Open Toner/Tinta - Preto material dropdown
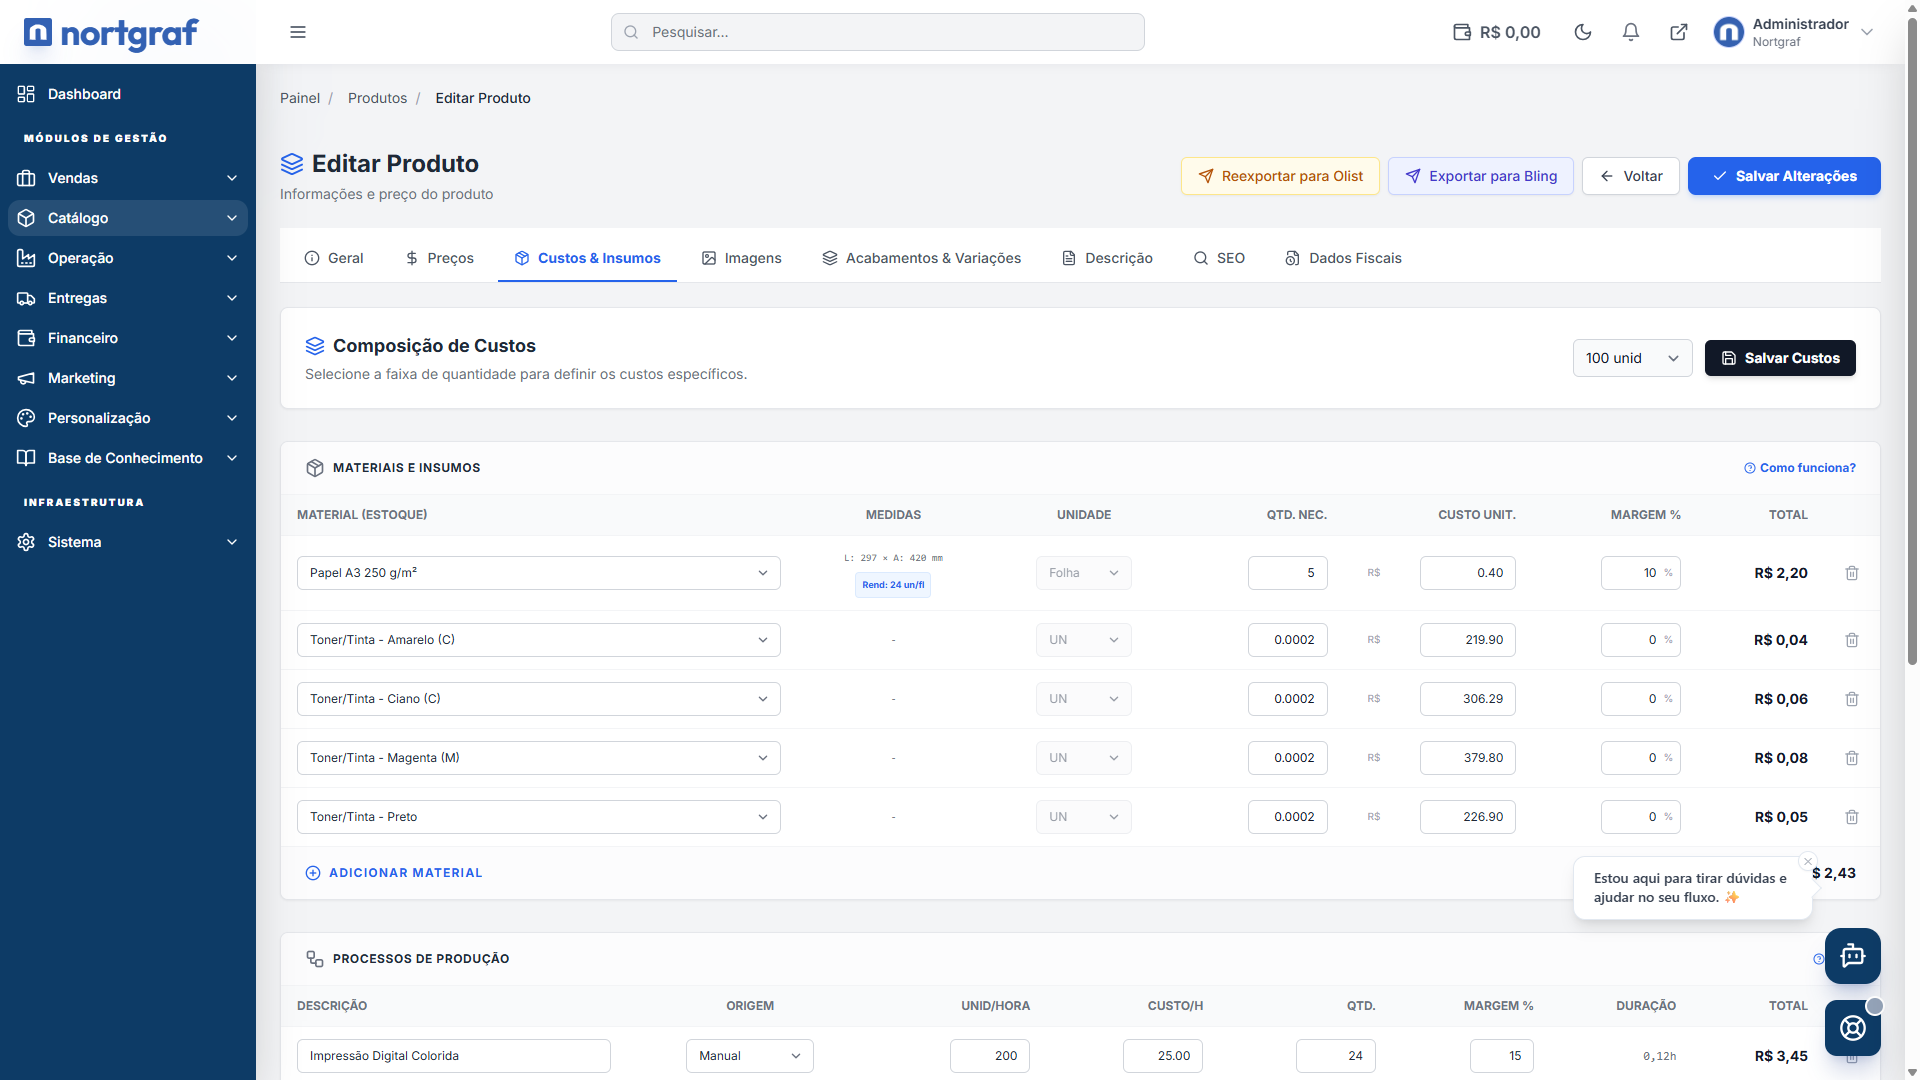1920x1080 pixels. point(538,817)
